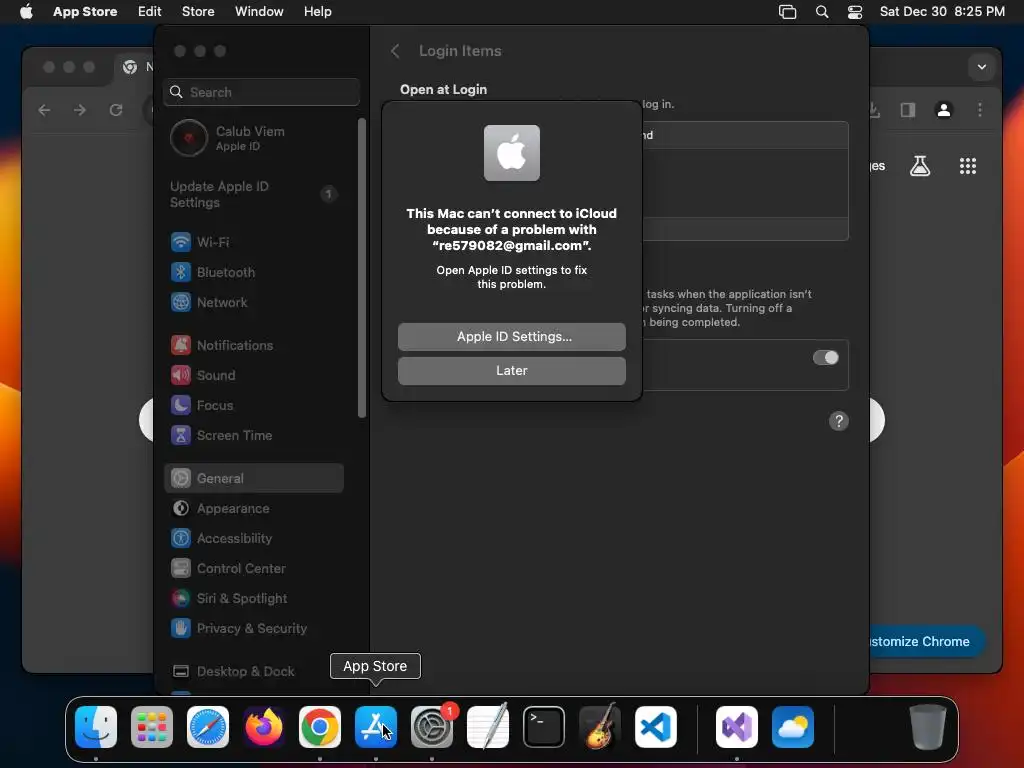Toggle Chrome side panel icon

[908, 110]
